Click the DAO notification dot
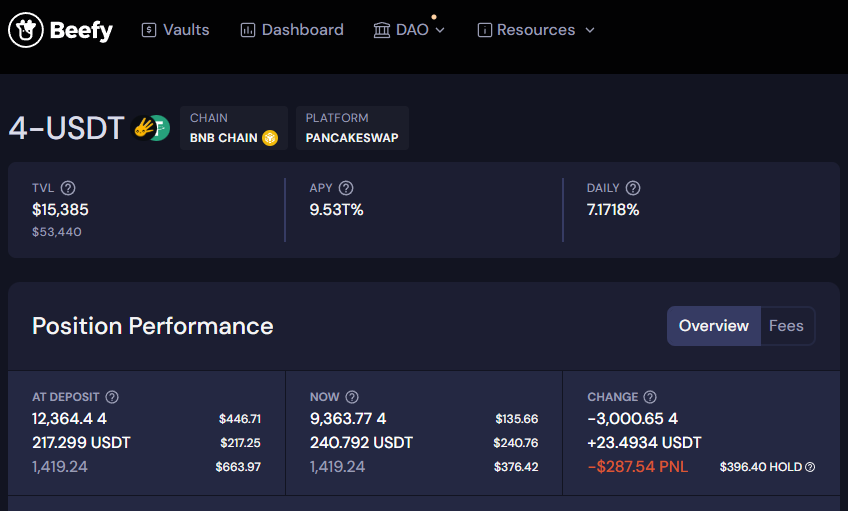The height and width of the screenshot is (511, 848). [434, 17]
